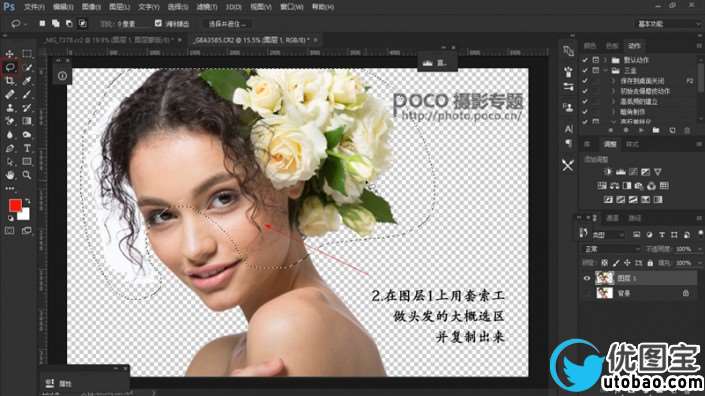
Task: Select the Eyedropper tool
Action: [27, 81]
